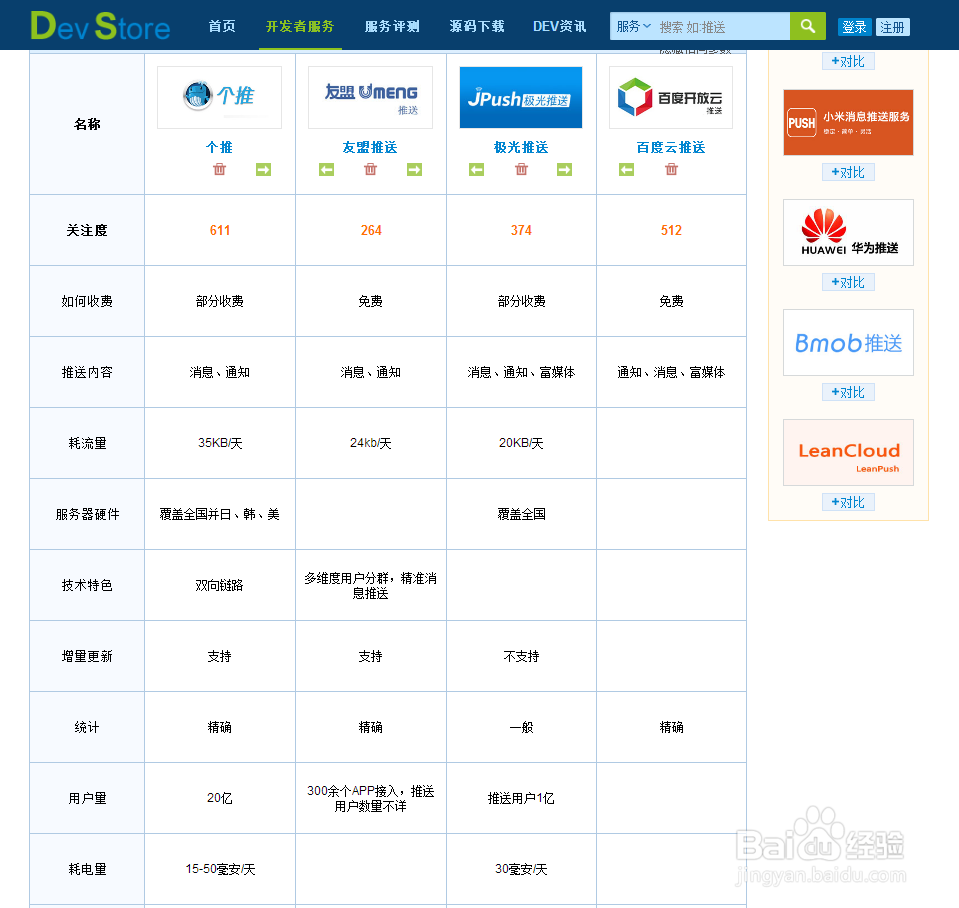Click the JPush 极光推送 banner thumbnail
The height and width of the screenshot is (908, 959).
pyautogui.click(x=520, y=97)
